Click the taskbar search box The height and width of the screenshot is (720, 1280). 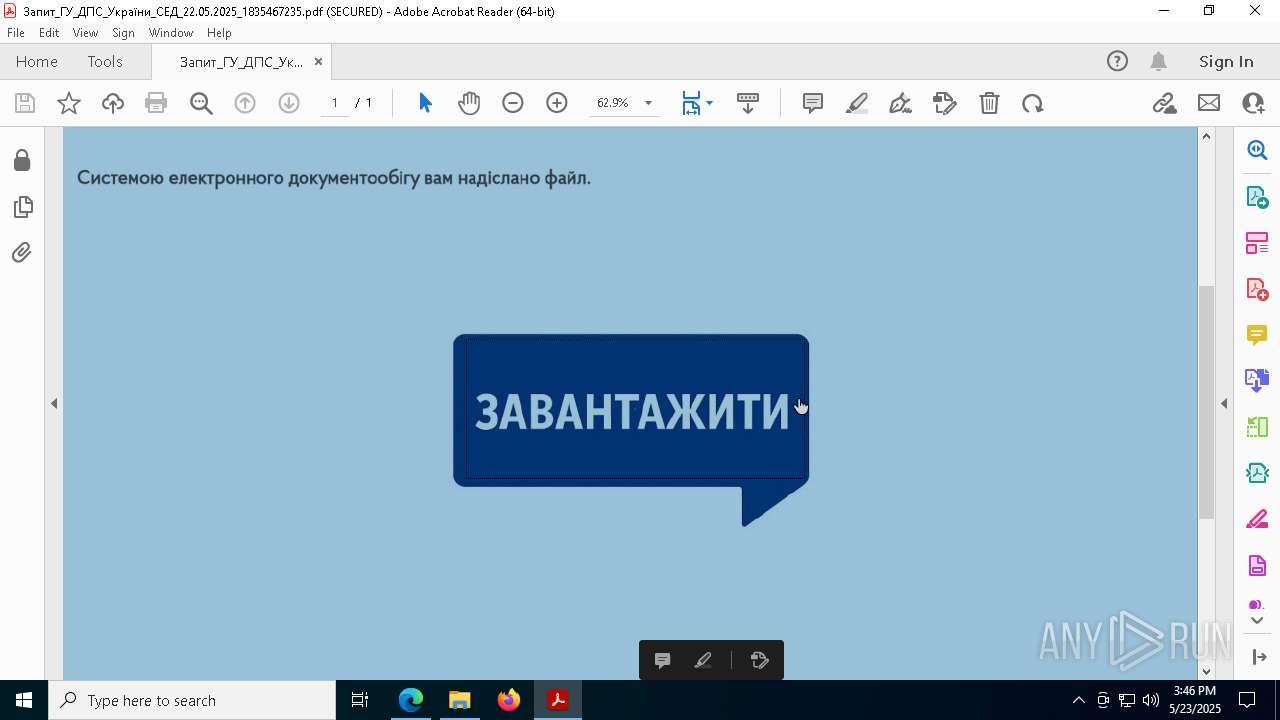[191, 700]
